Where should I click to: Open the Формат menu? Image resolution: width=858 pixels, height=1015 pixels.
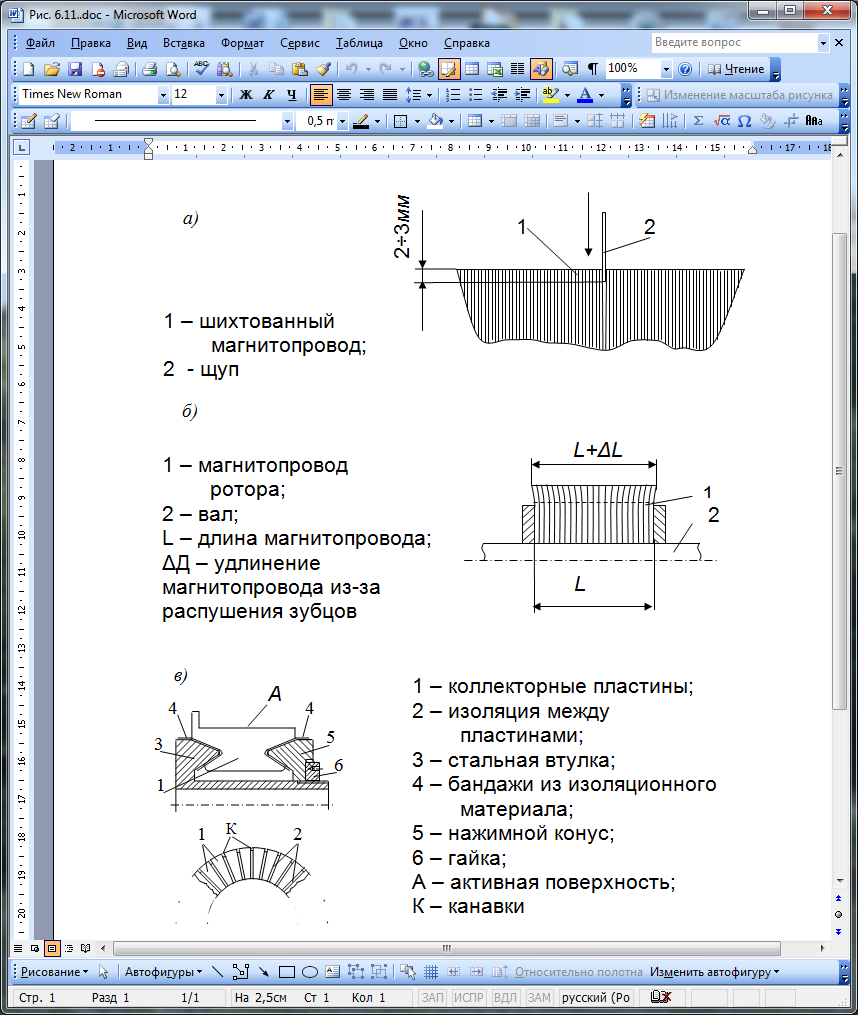pos(242,43)
